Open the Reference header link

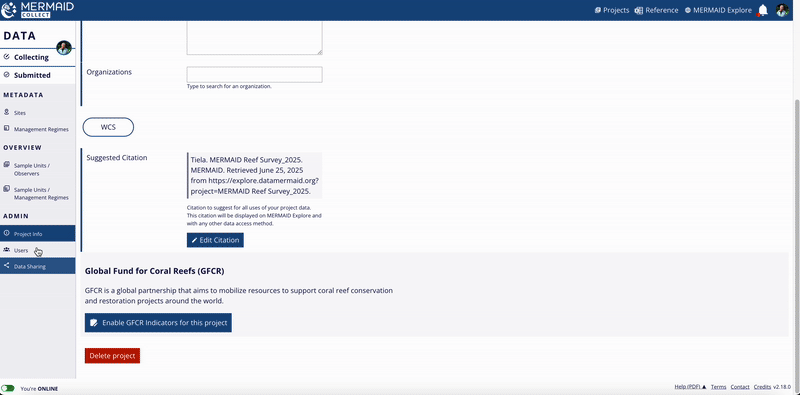pyautogui.click(x=656, y=10)
